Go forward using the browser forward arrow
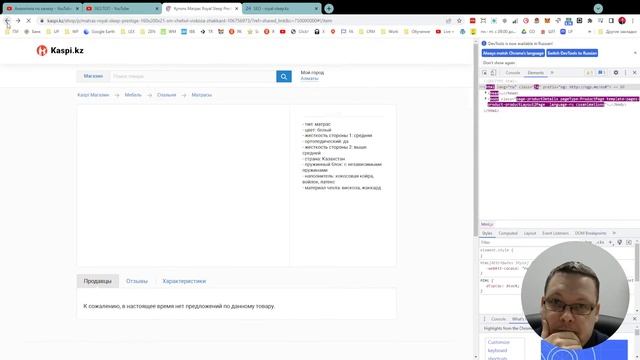 tap(18, 20)
